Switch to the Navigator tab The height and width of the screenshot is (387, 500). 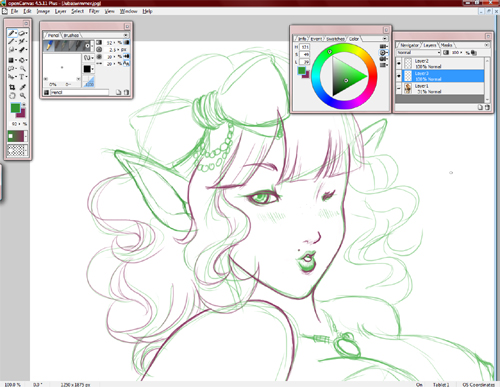[409, 45]
